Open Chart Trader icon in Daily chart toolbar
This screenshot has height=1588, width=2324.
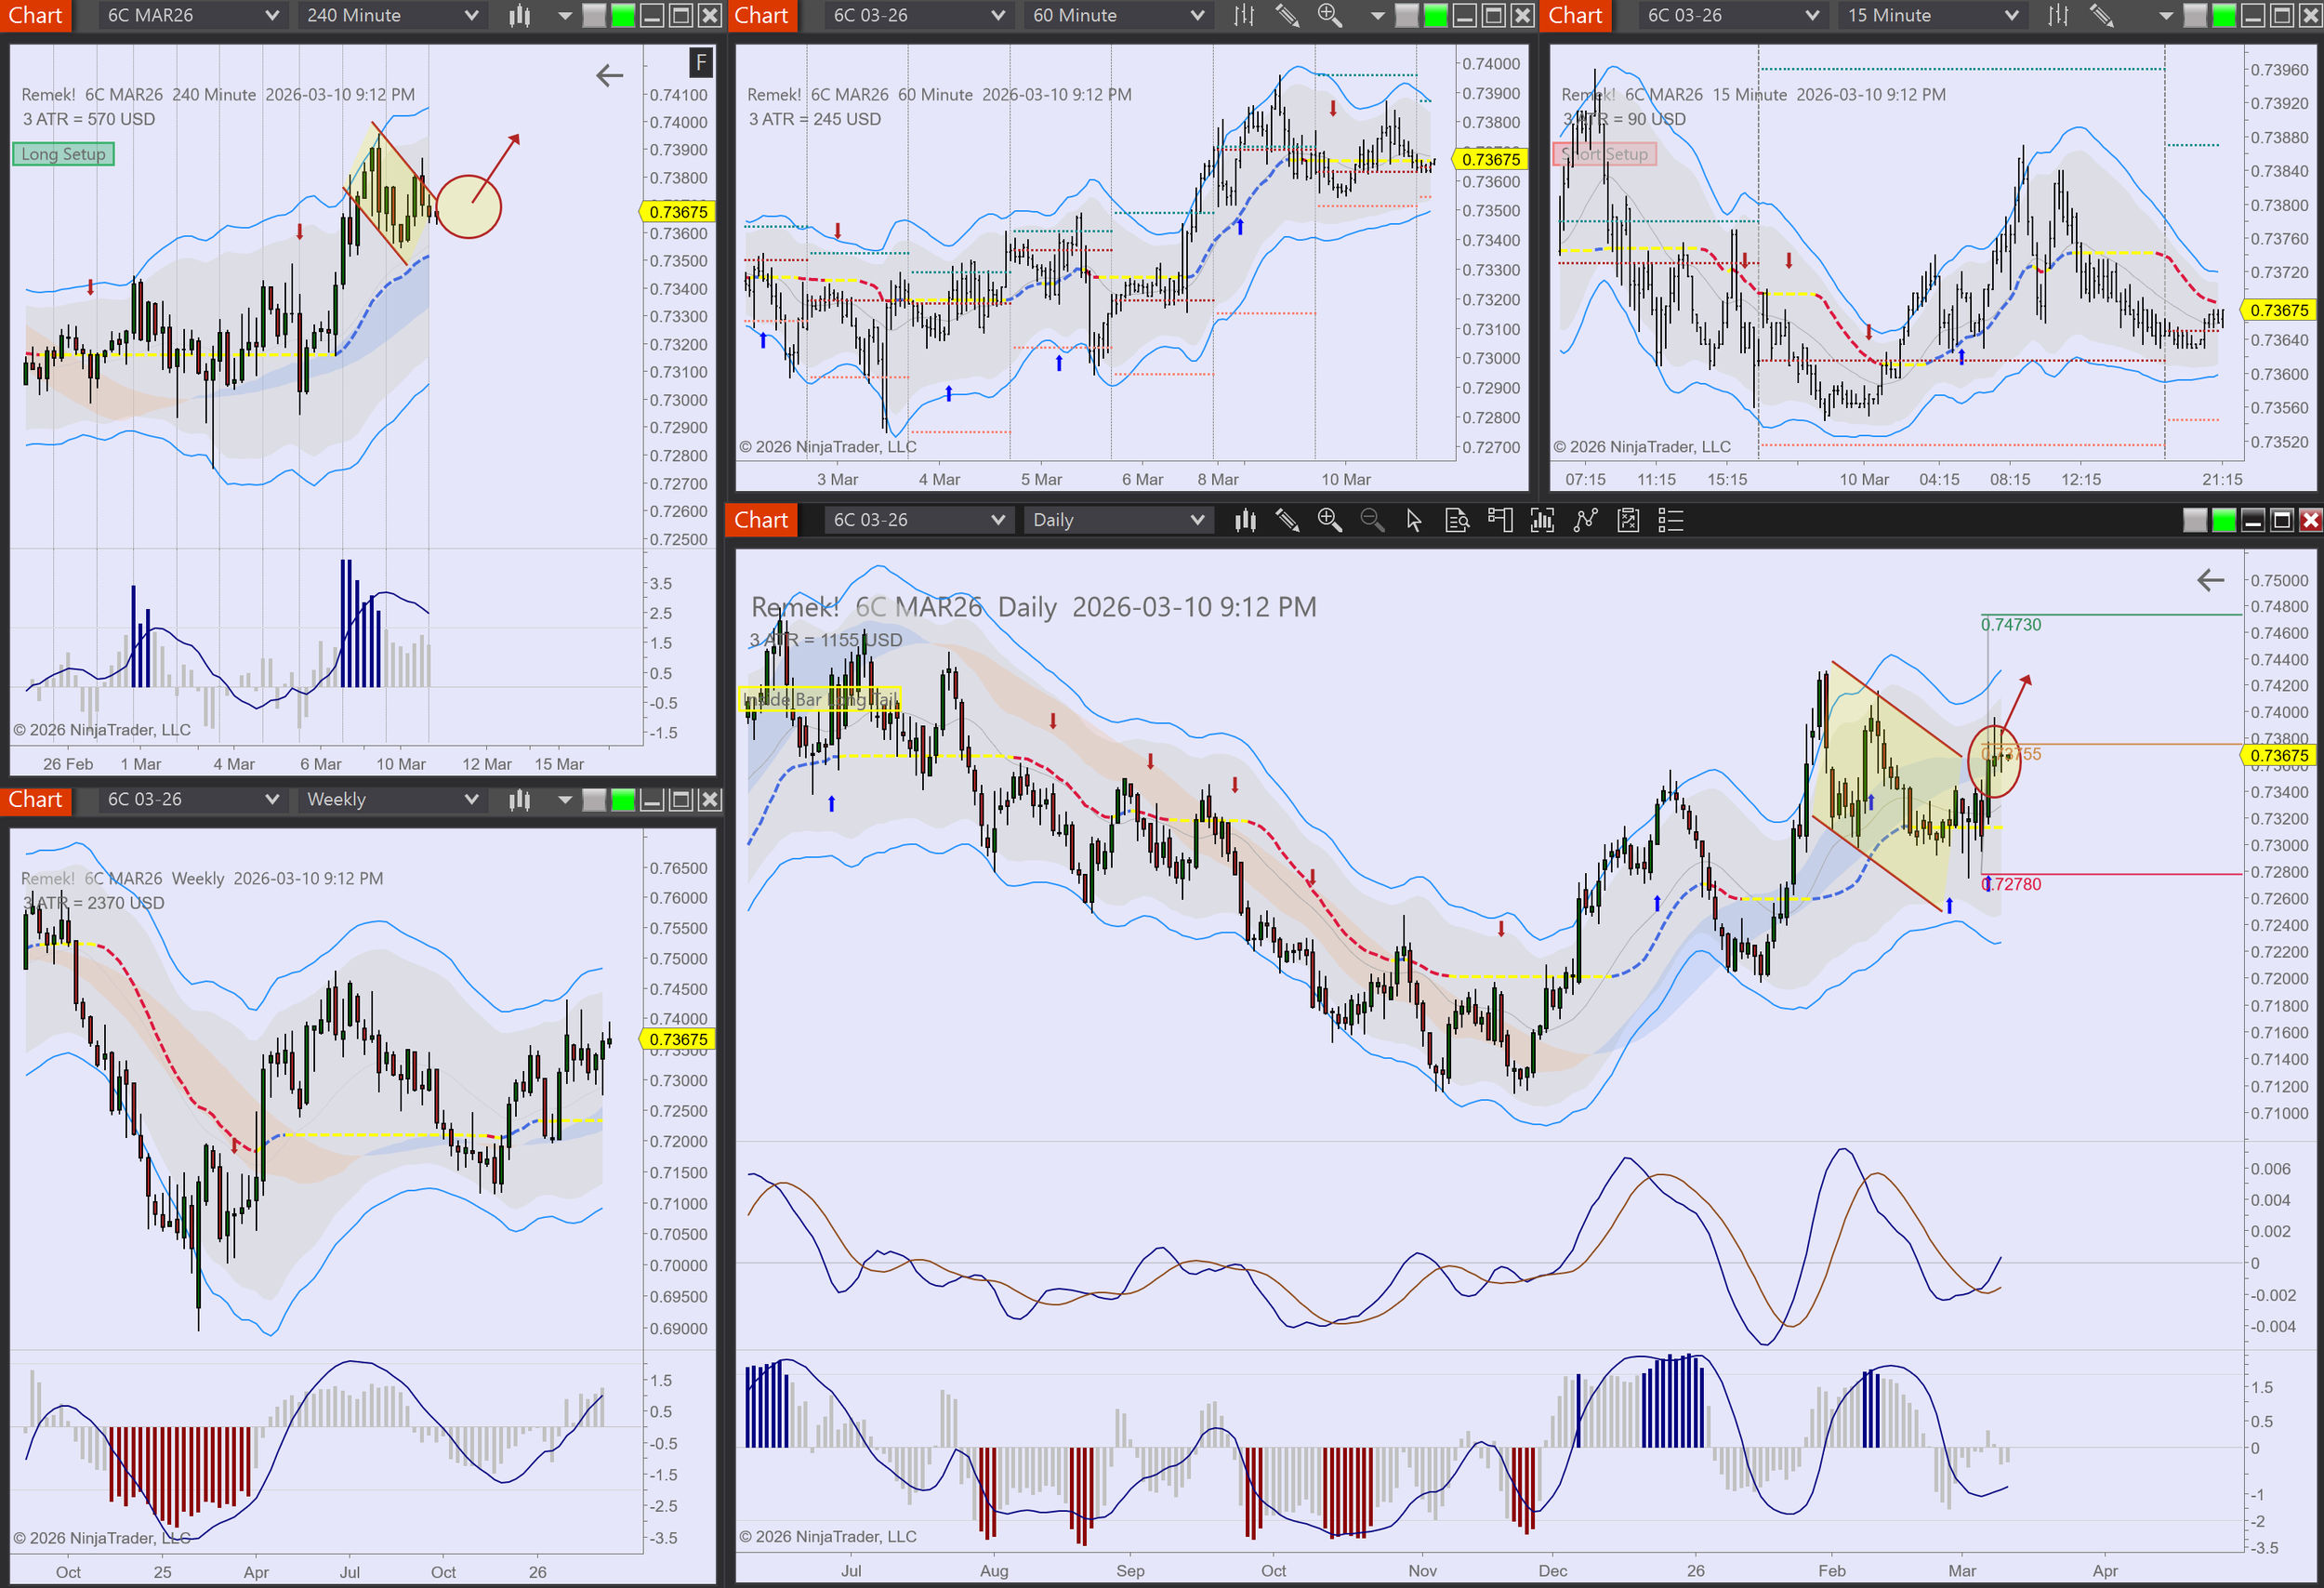1499,520
